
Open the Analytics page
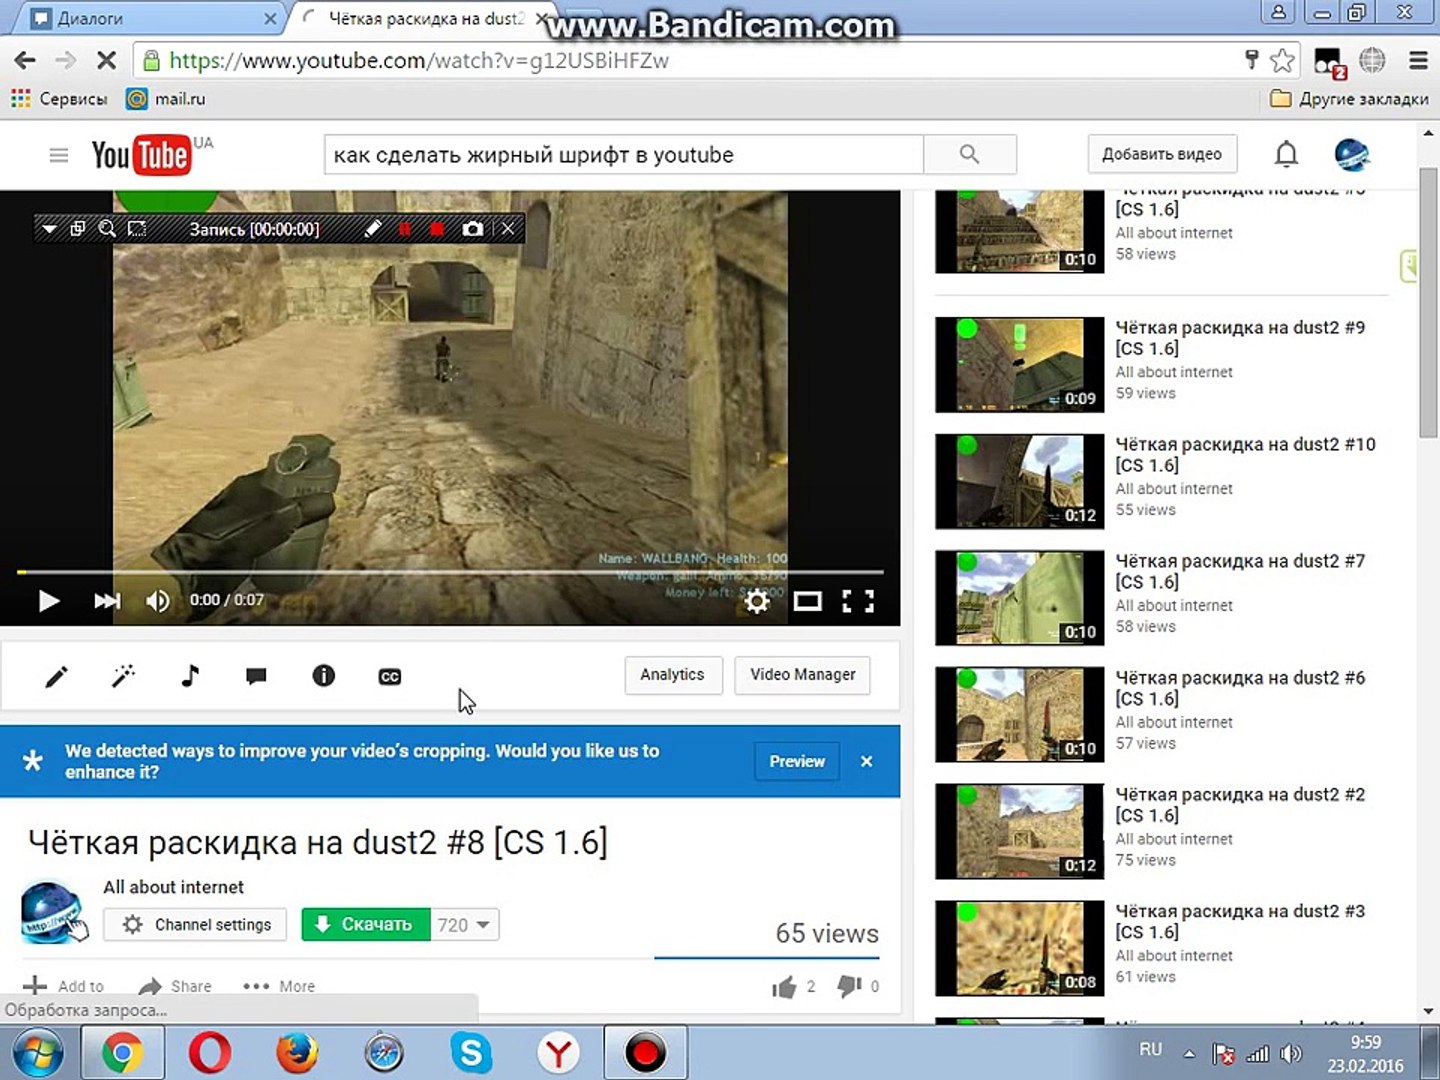(x=672, y=675)
